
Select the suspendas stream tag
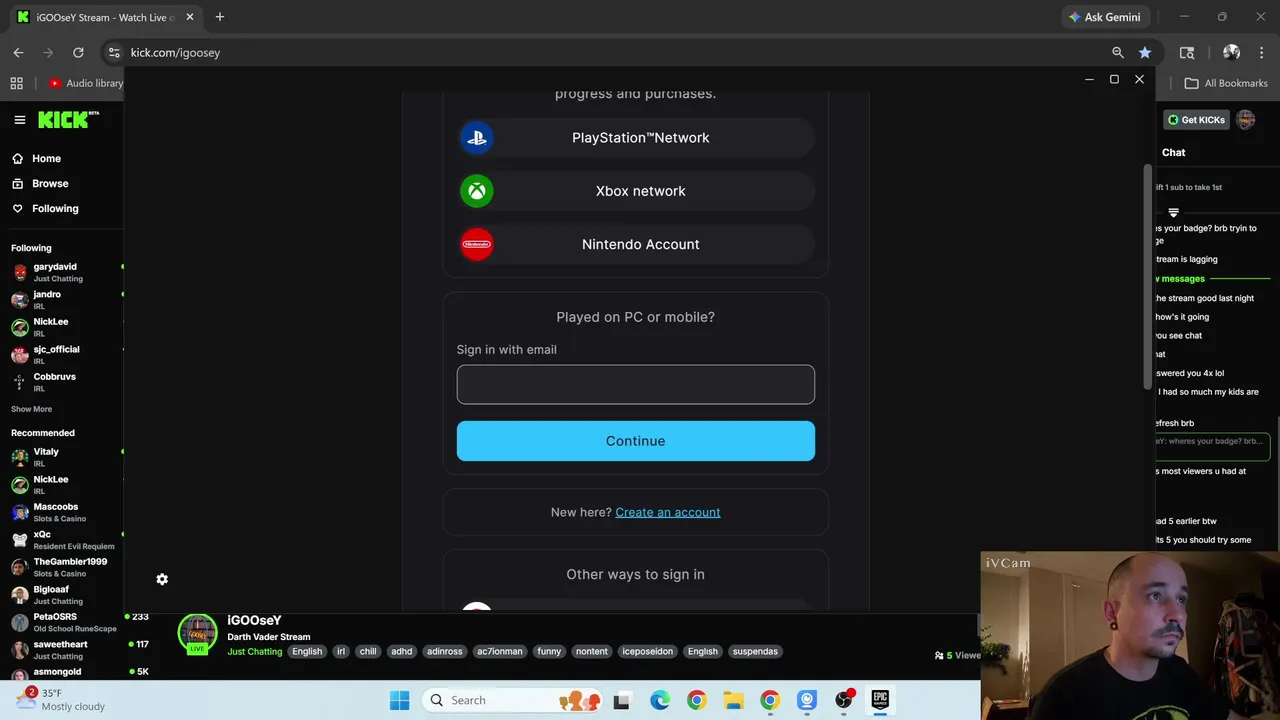point(755,651)
